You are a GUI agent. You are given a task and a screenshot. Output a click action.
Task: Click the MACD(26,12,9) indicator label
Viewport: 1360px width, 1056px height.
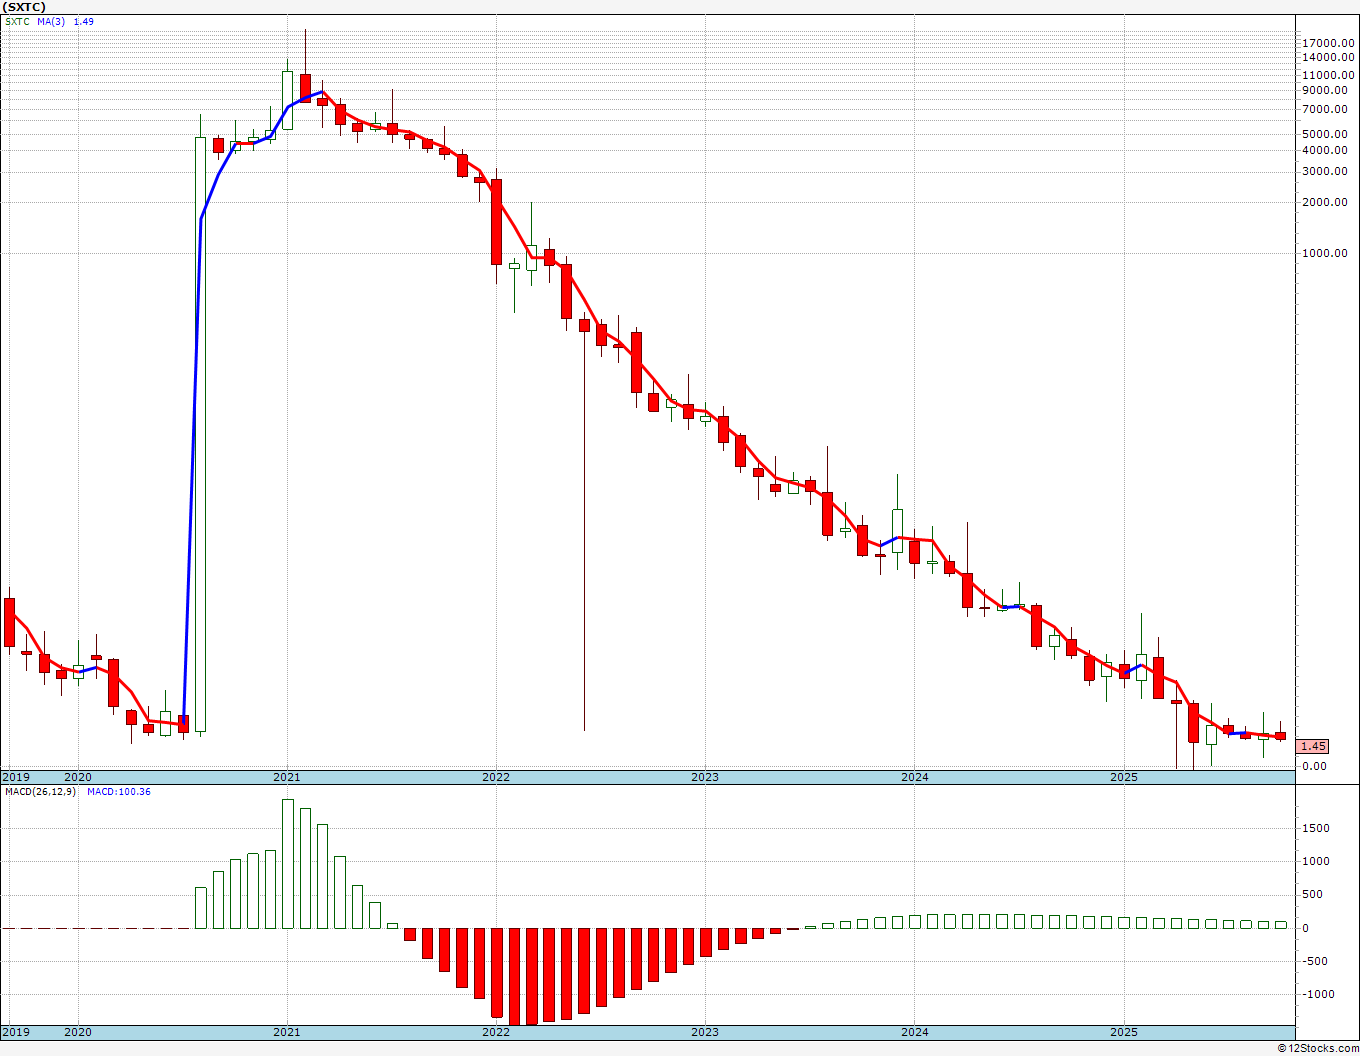point(40,792)
